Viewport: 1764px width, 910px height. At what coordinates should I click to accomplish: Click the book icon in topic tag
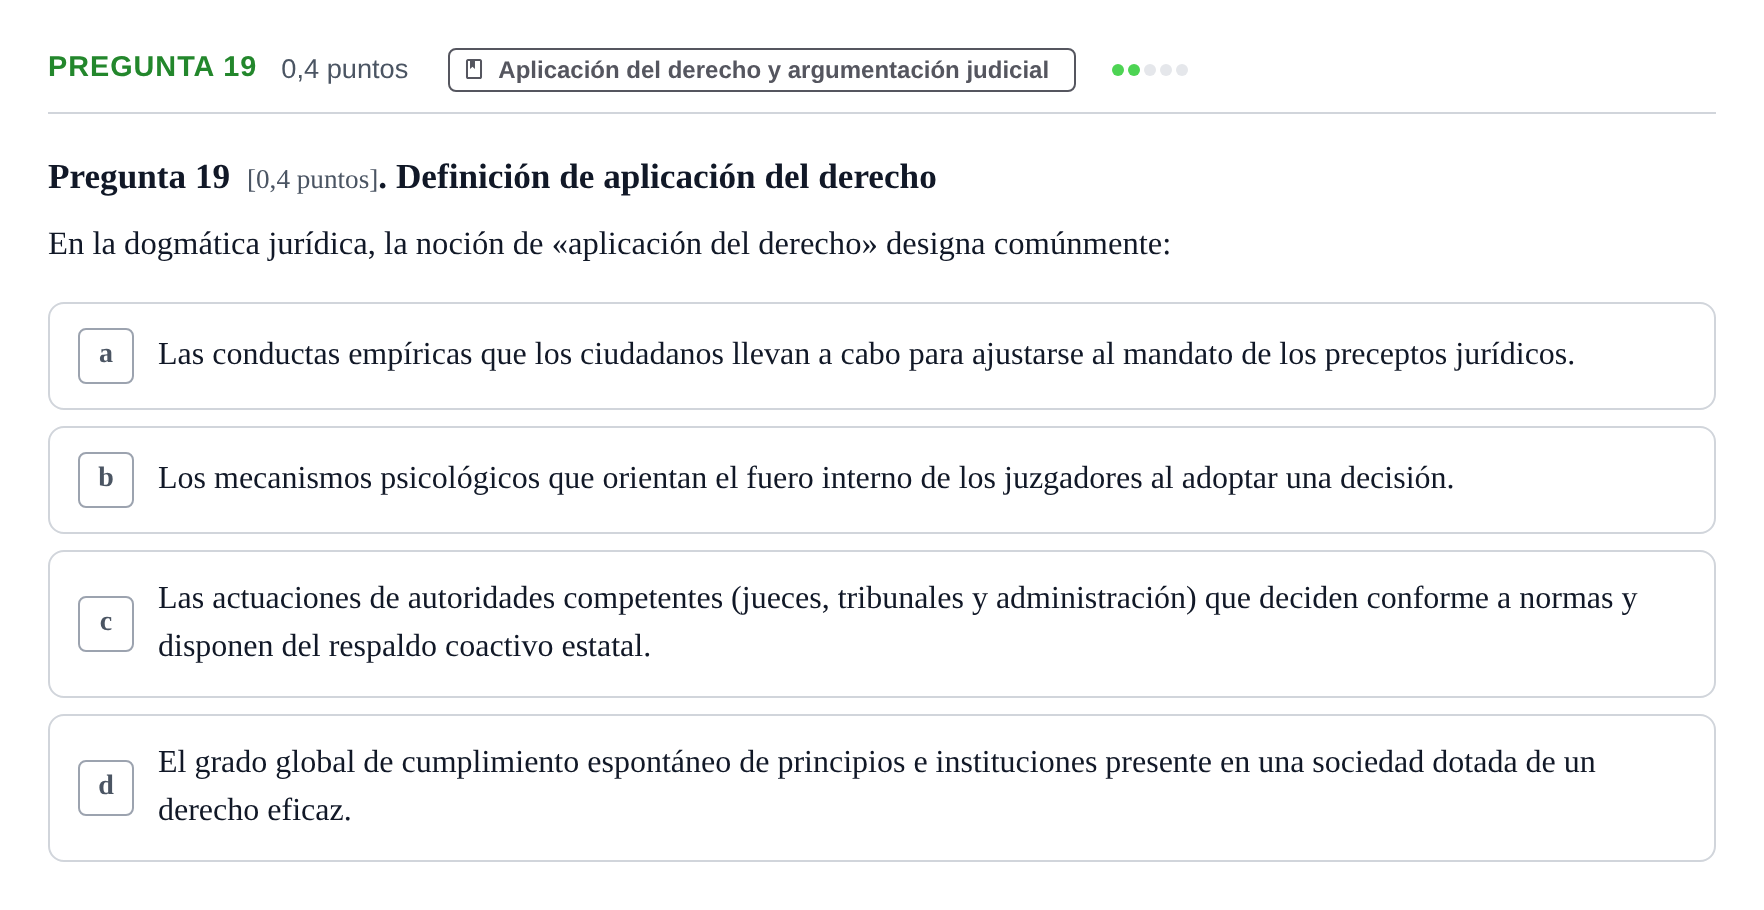coord(475,70)
